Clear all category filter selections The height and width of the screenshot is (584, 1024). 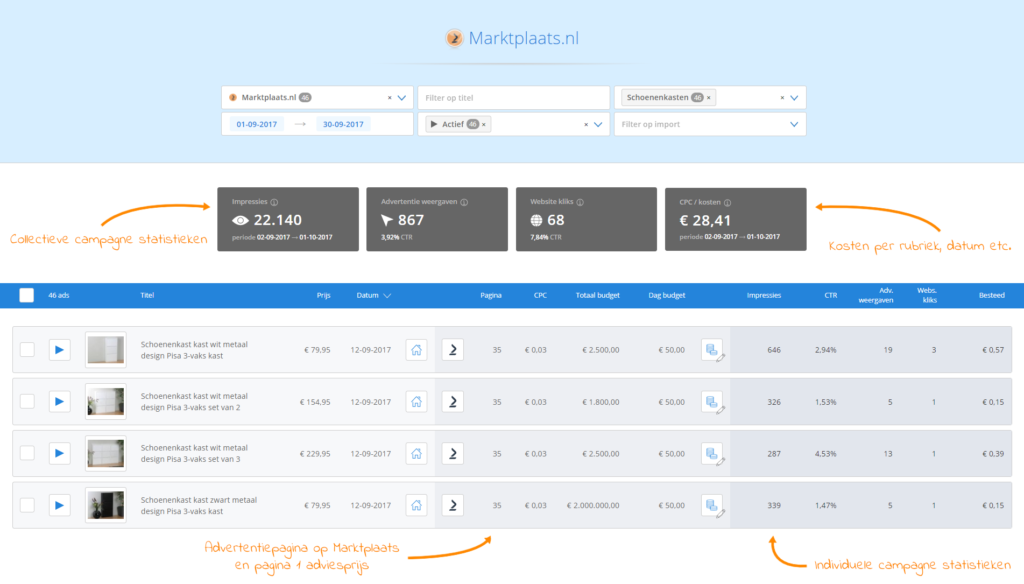pyautogui.click(x=782, y=98)
